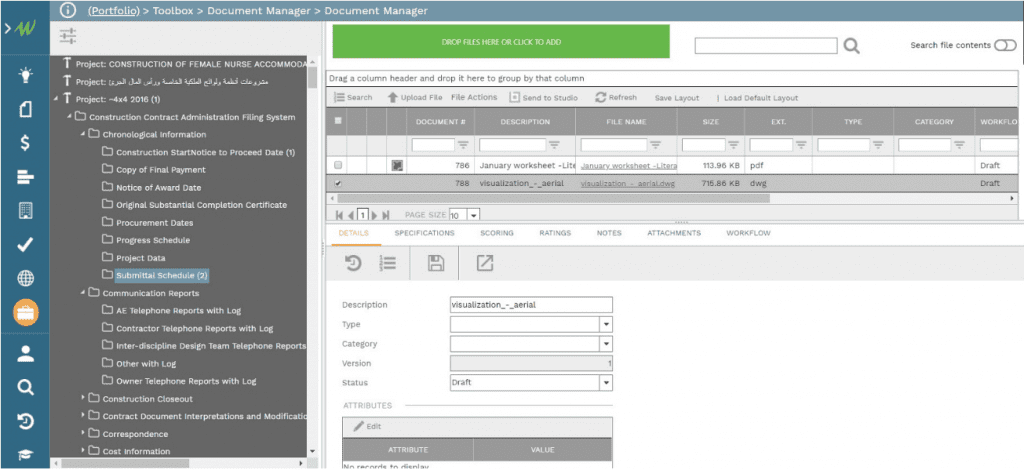This screenshot has width=1024, height=470.
Task: Switch to the Ratings tab
Action: (x=555, y=233)
